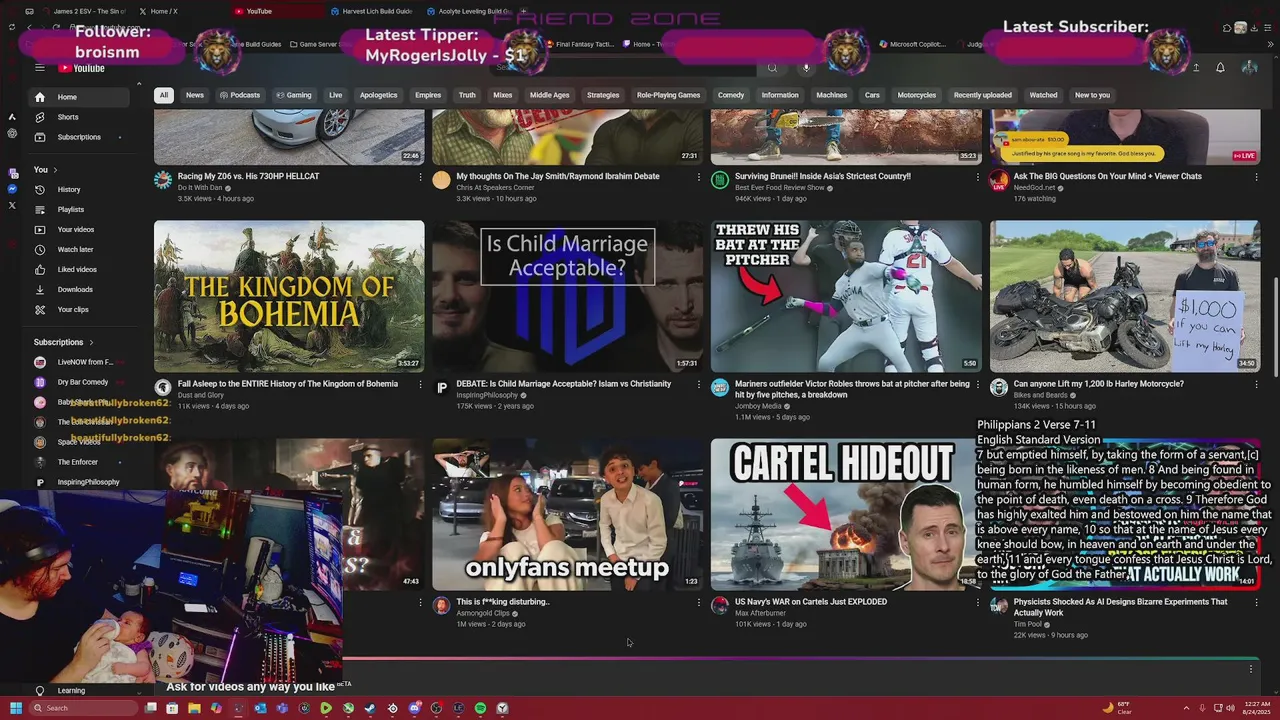Select the Apologetics filter chip

pyautogui.click(x=379, y=95)
